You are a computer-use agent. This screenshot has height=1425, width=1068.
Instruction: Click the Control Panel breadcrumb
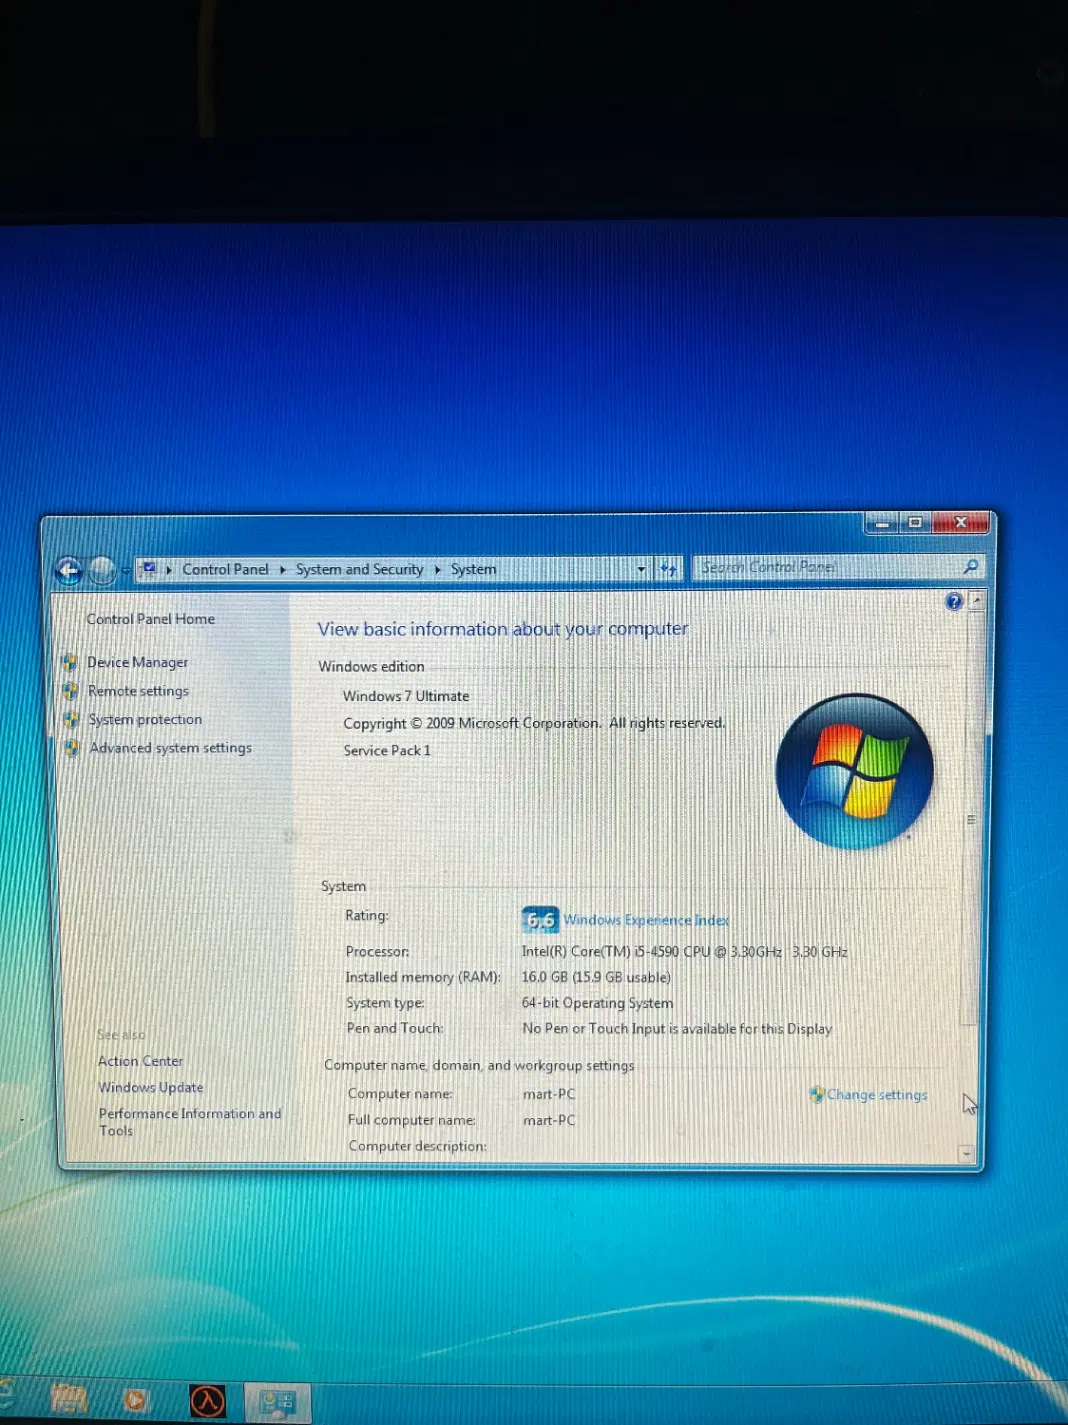[x=225, y=569]
